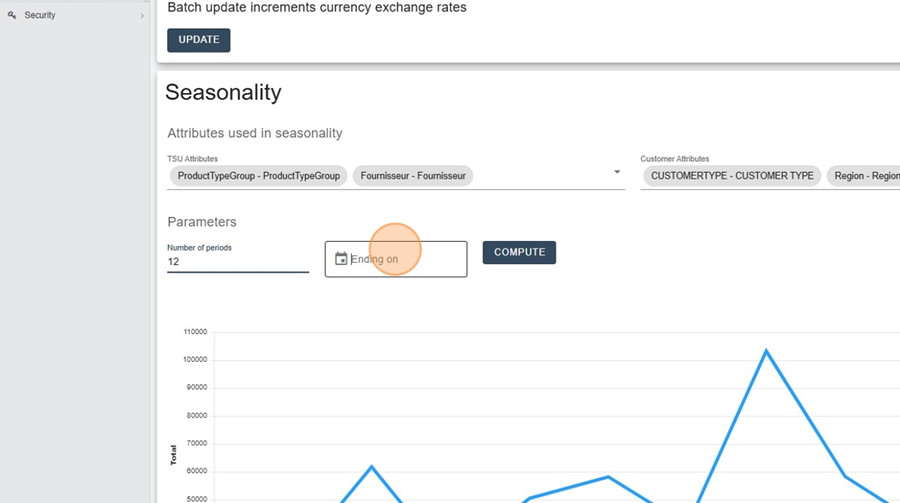Click the Security key icon in sidebar
Screen dimensions: 900x503
click(11, 15)
